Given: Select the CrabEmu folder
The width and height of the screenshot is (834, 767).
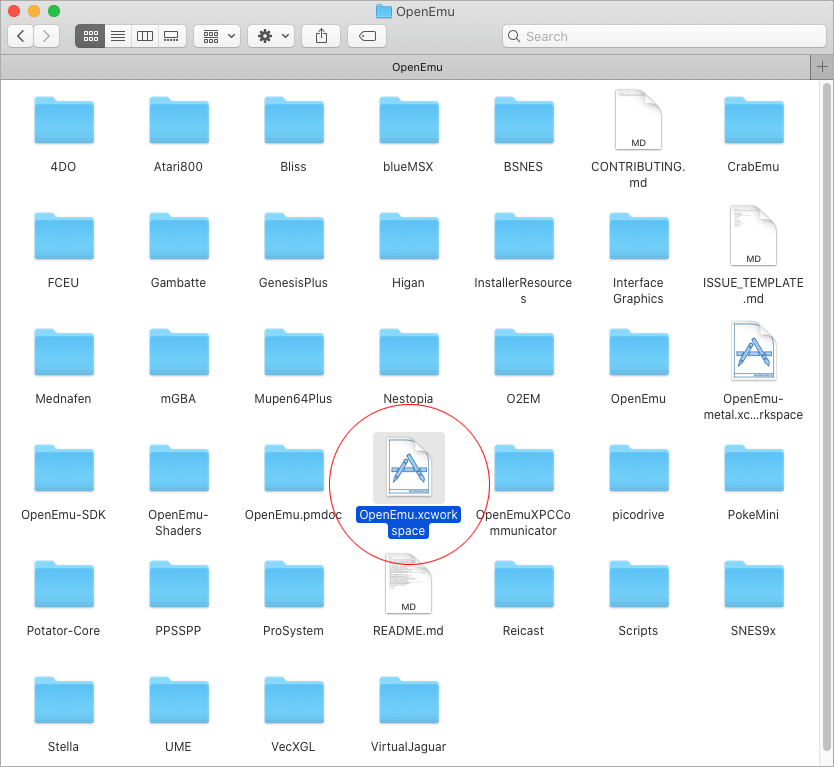Looking at the screenshot, I should 754,120.
